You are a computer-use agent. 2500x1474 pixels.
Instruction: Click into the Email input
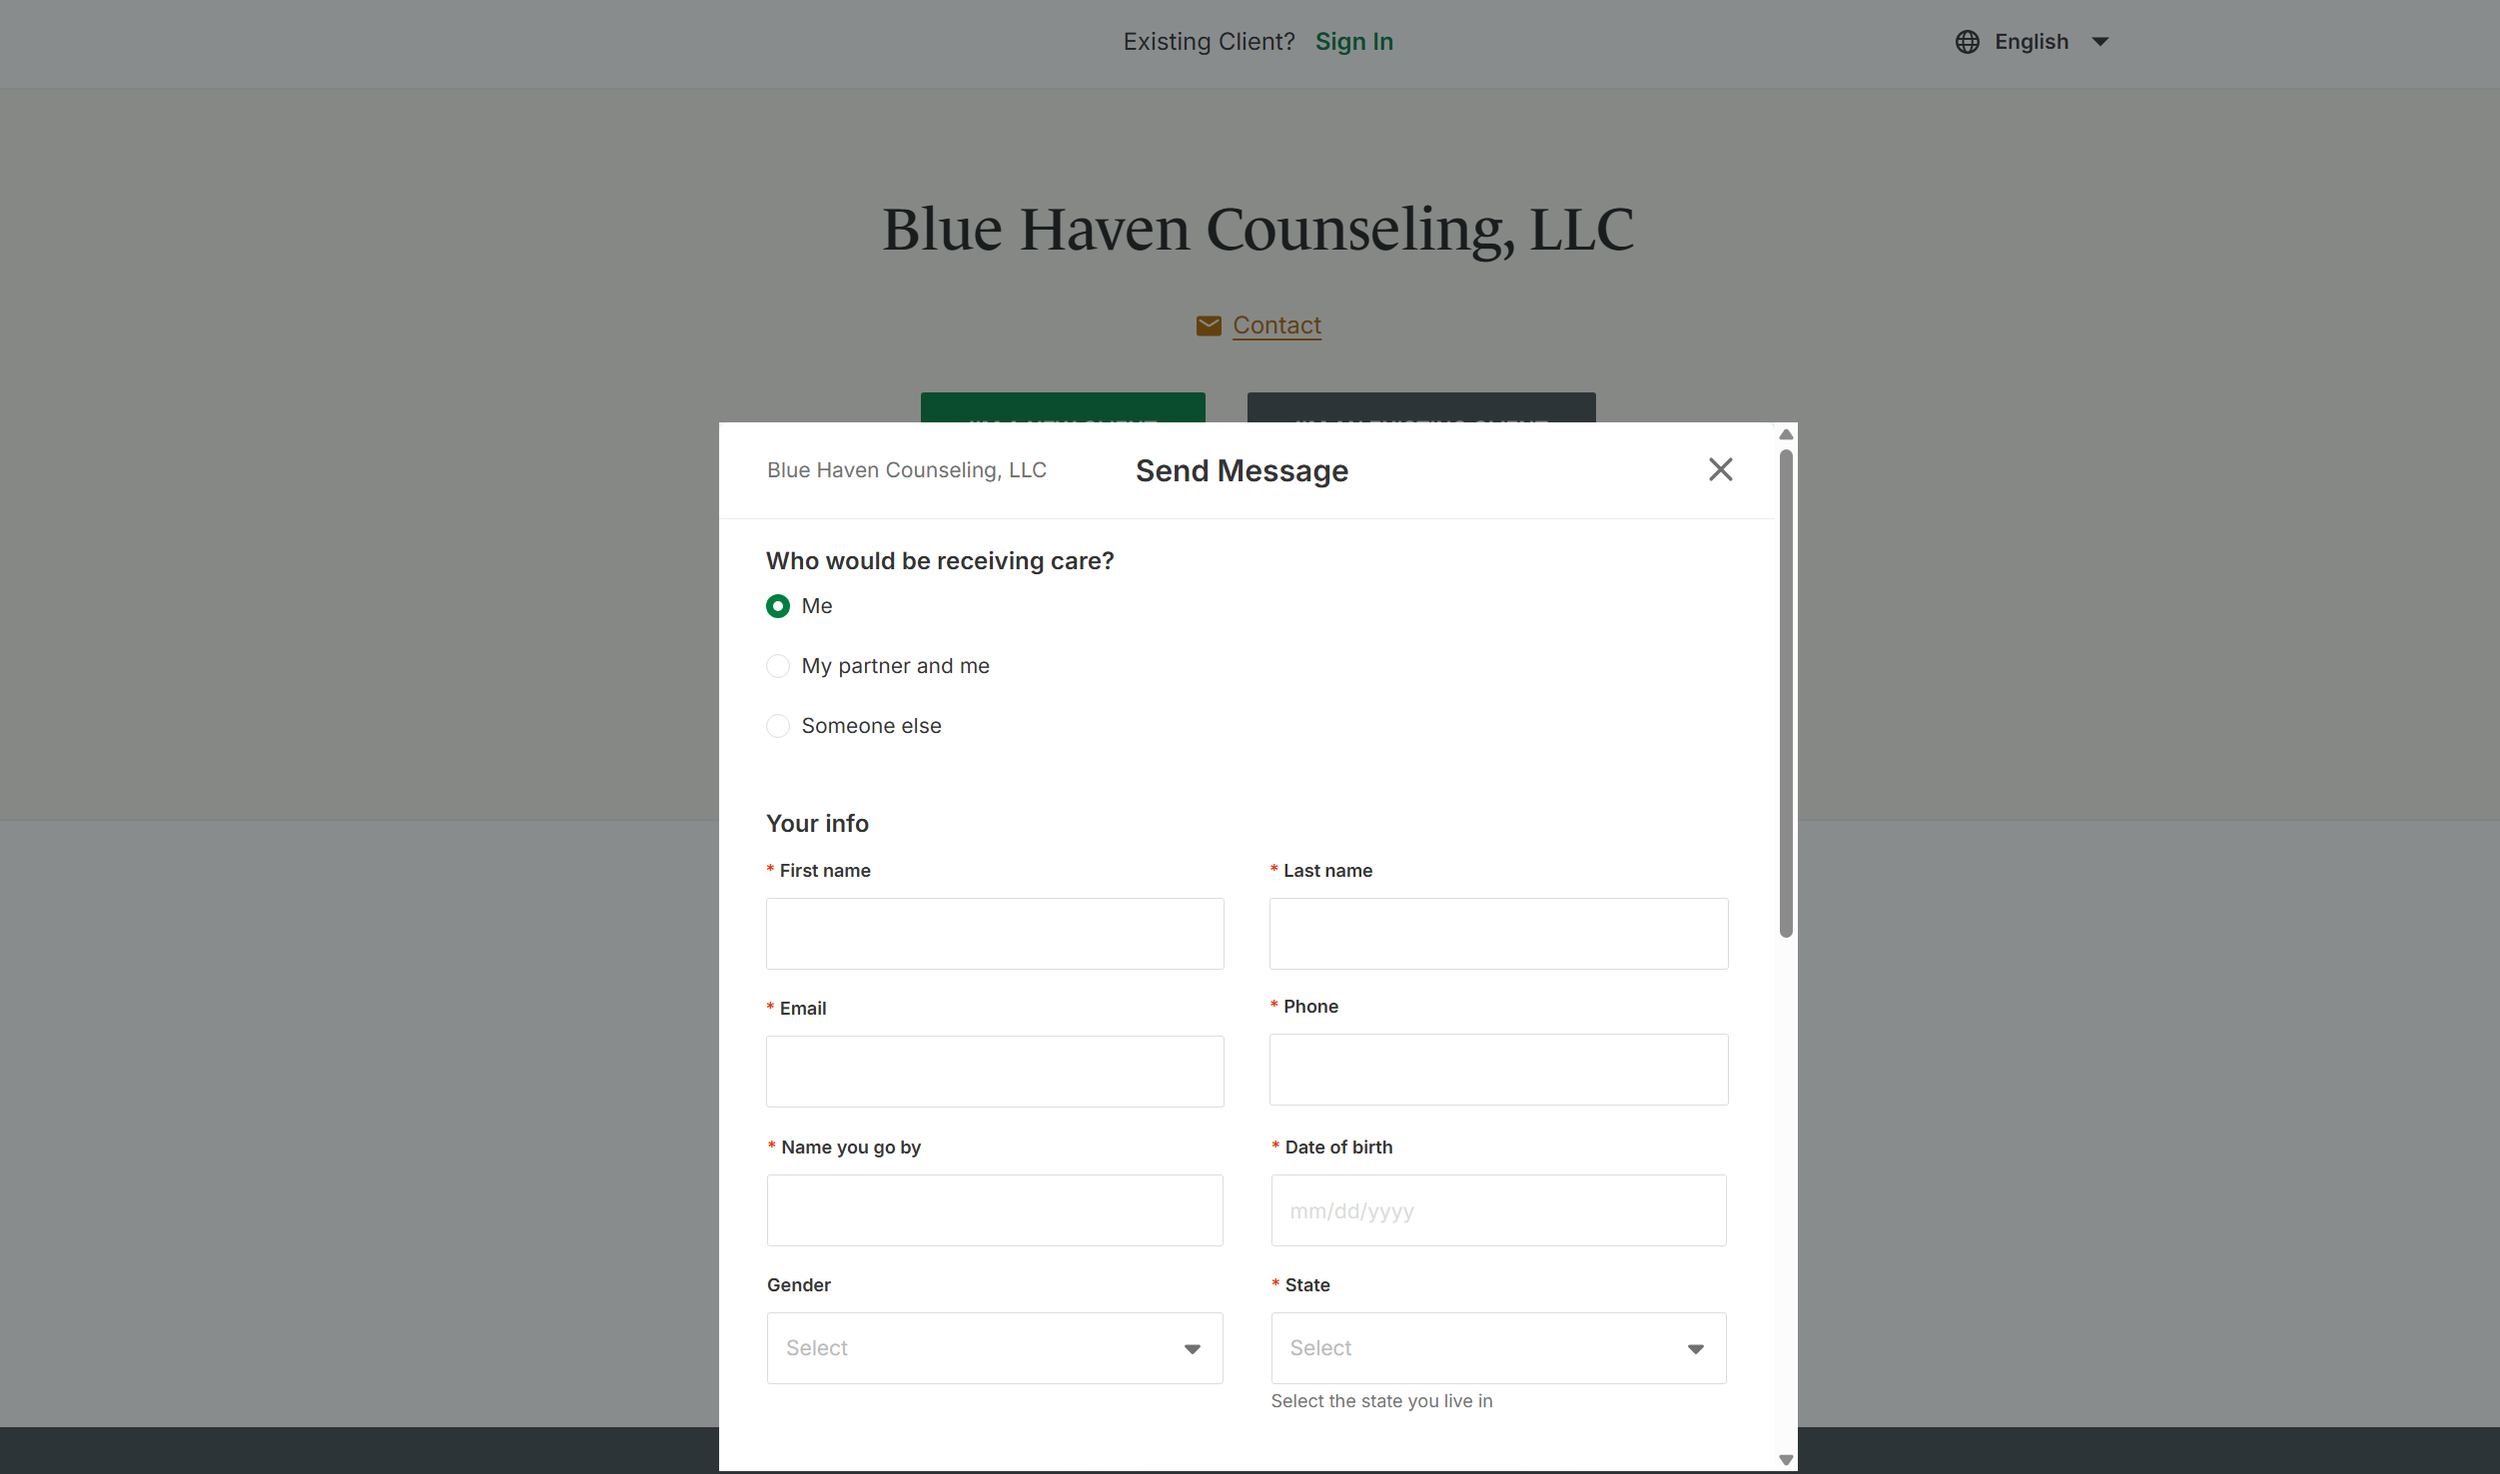(x=995, y=1071)
